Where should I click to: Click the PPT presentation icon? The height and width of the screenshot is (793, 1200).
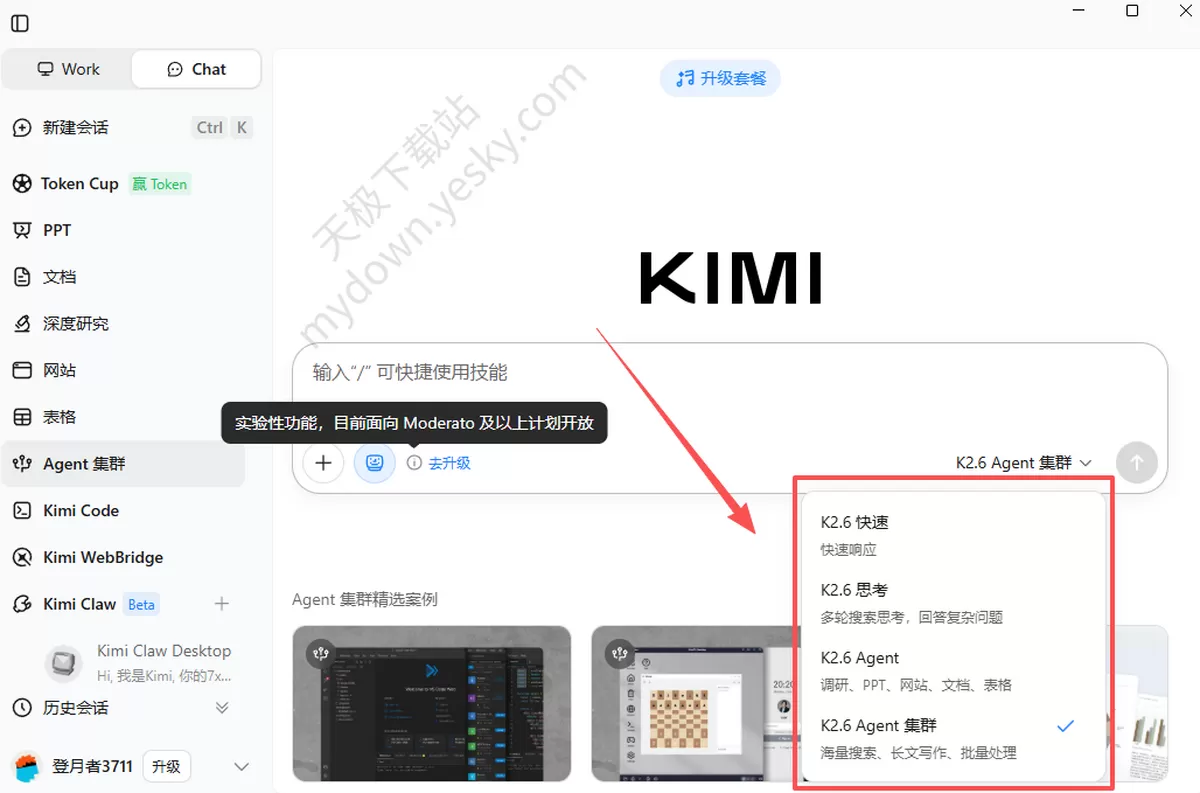tap(22, 230)
